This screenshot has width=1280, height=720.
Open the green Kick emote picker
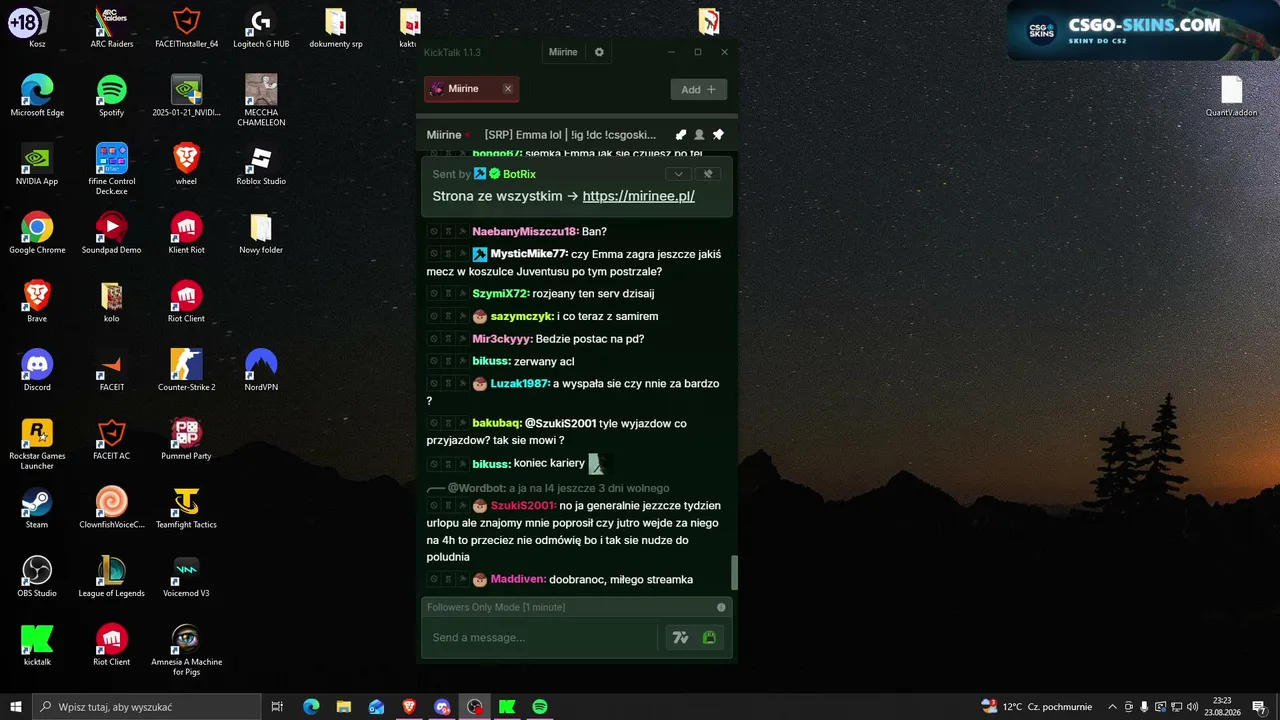pyautogui.click(x=709, y=637)
